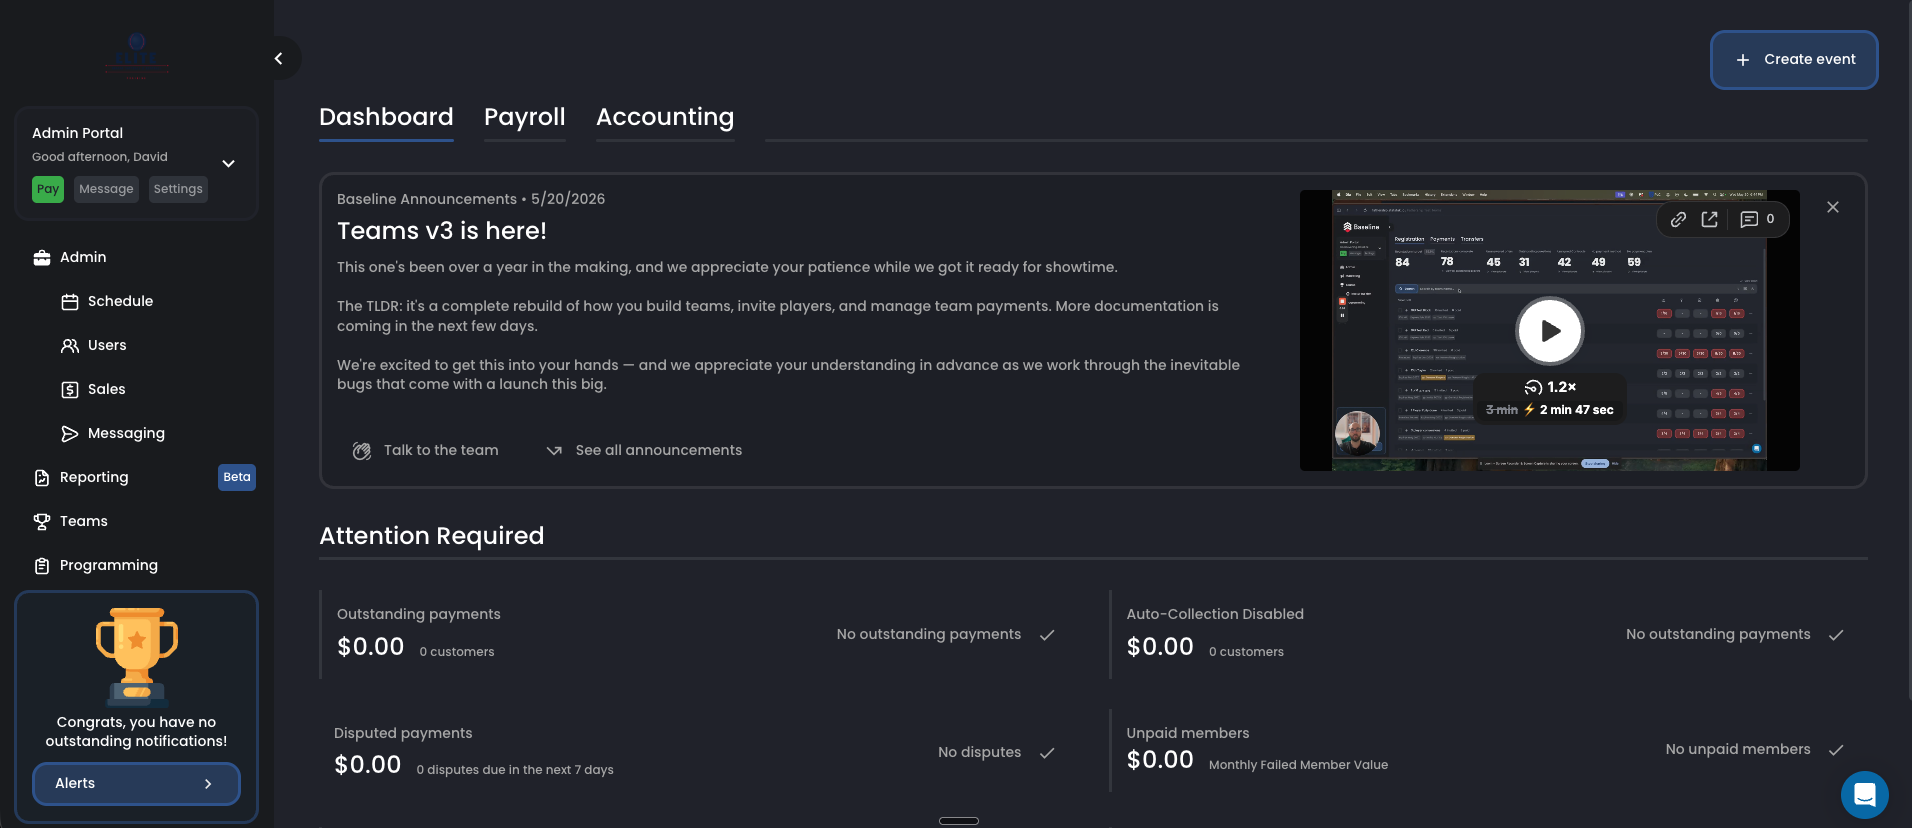Click the presenter avatar thumbnail in the video
This screenshot has width=1912, height=828.
(x=1358, y=433)
